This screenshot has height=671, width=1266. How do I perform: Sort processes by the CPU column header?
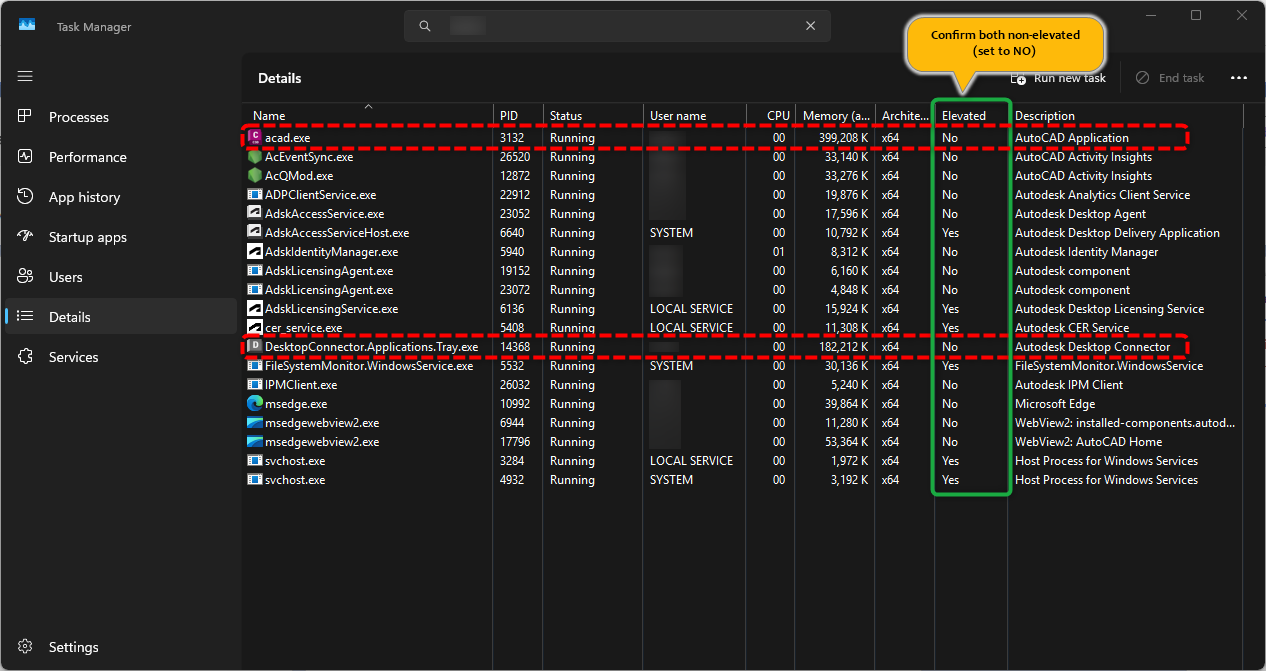(x=778, y=115)
